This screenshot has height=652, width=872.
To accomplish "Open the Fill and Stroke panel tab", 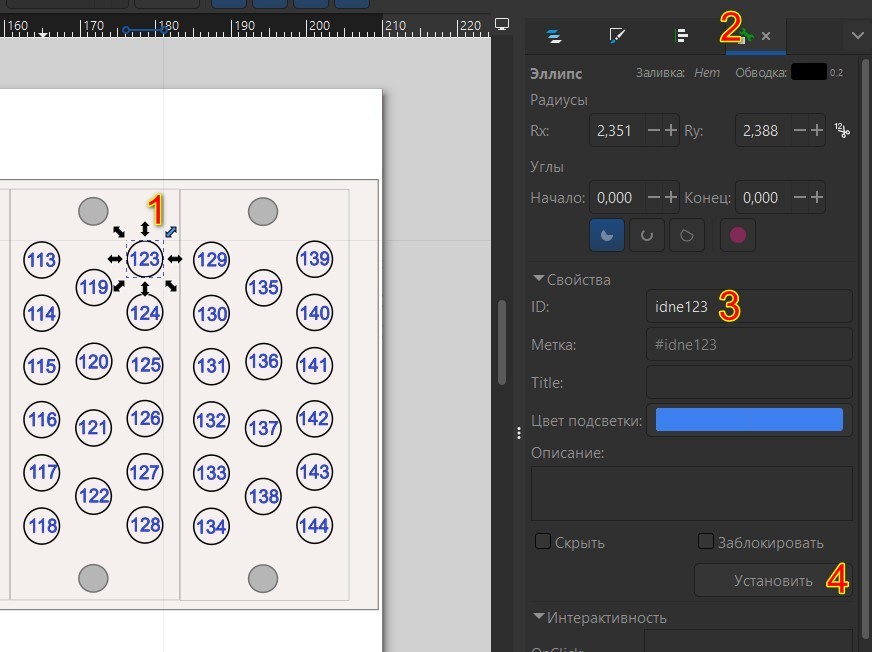I will pos(617,36).
